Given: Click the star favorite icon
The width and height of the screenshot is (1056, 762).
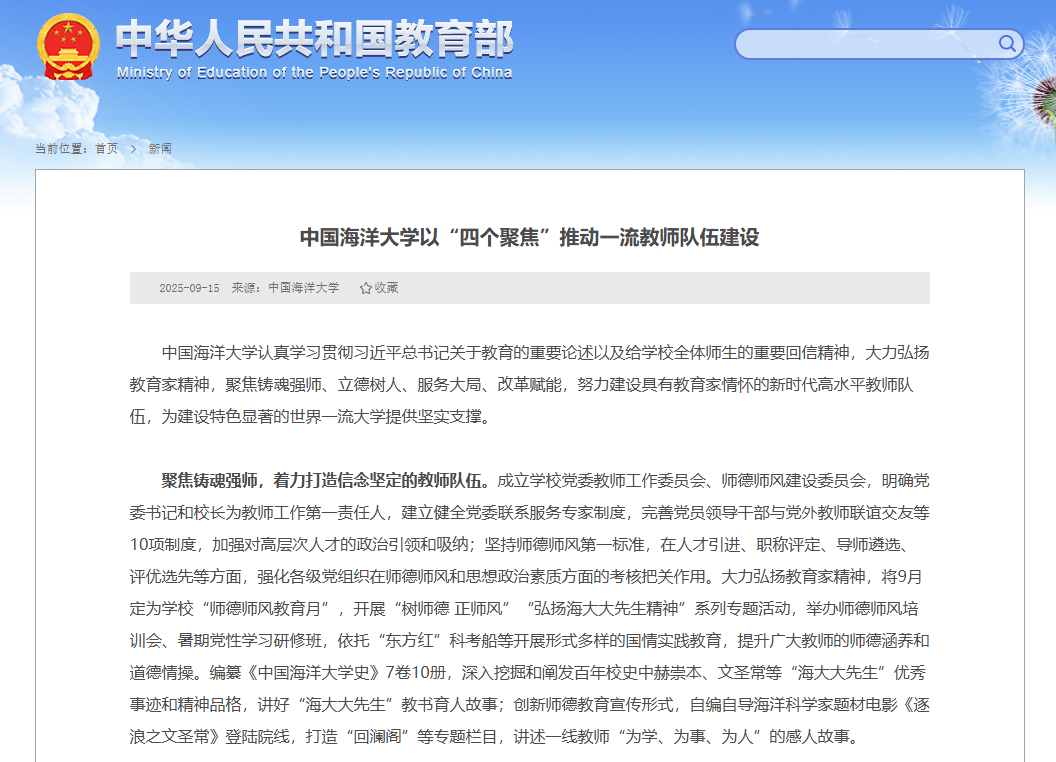Looking at the screenshot, I should pyautogui.click(x=365, y=288).
